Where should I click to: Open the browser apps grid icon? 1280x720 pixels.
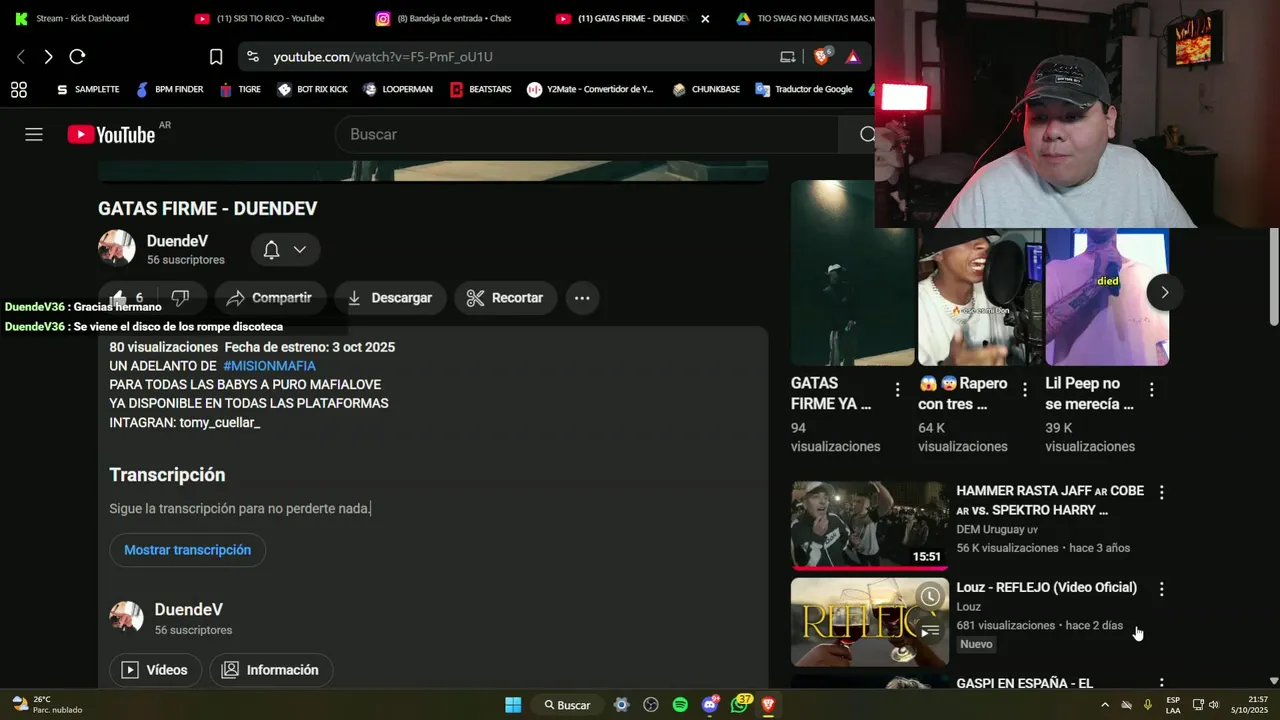click(x=19, y=89)
